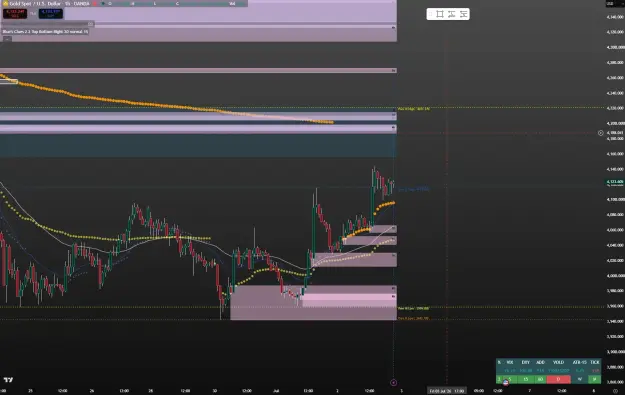The height and width of the screenshot is (395, 625).
Task: Select the middle icon in the floating toolbar
Action: pyautogui.click(x=452, y=14)
